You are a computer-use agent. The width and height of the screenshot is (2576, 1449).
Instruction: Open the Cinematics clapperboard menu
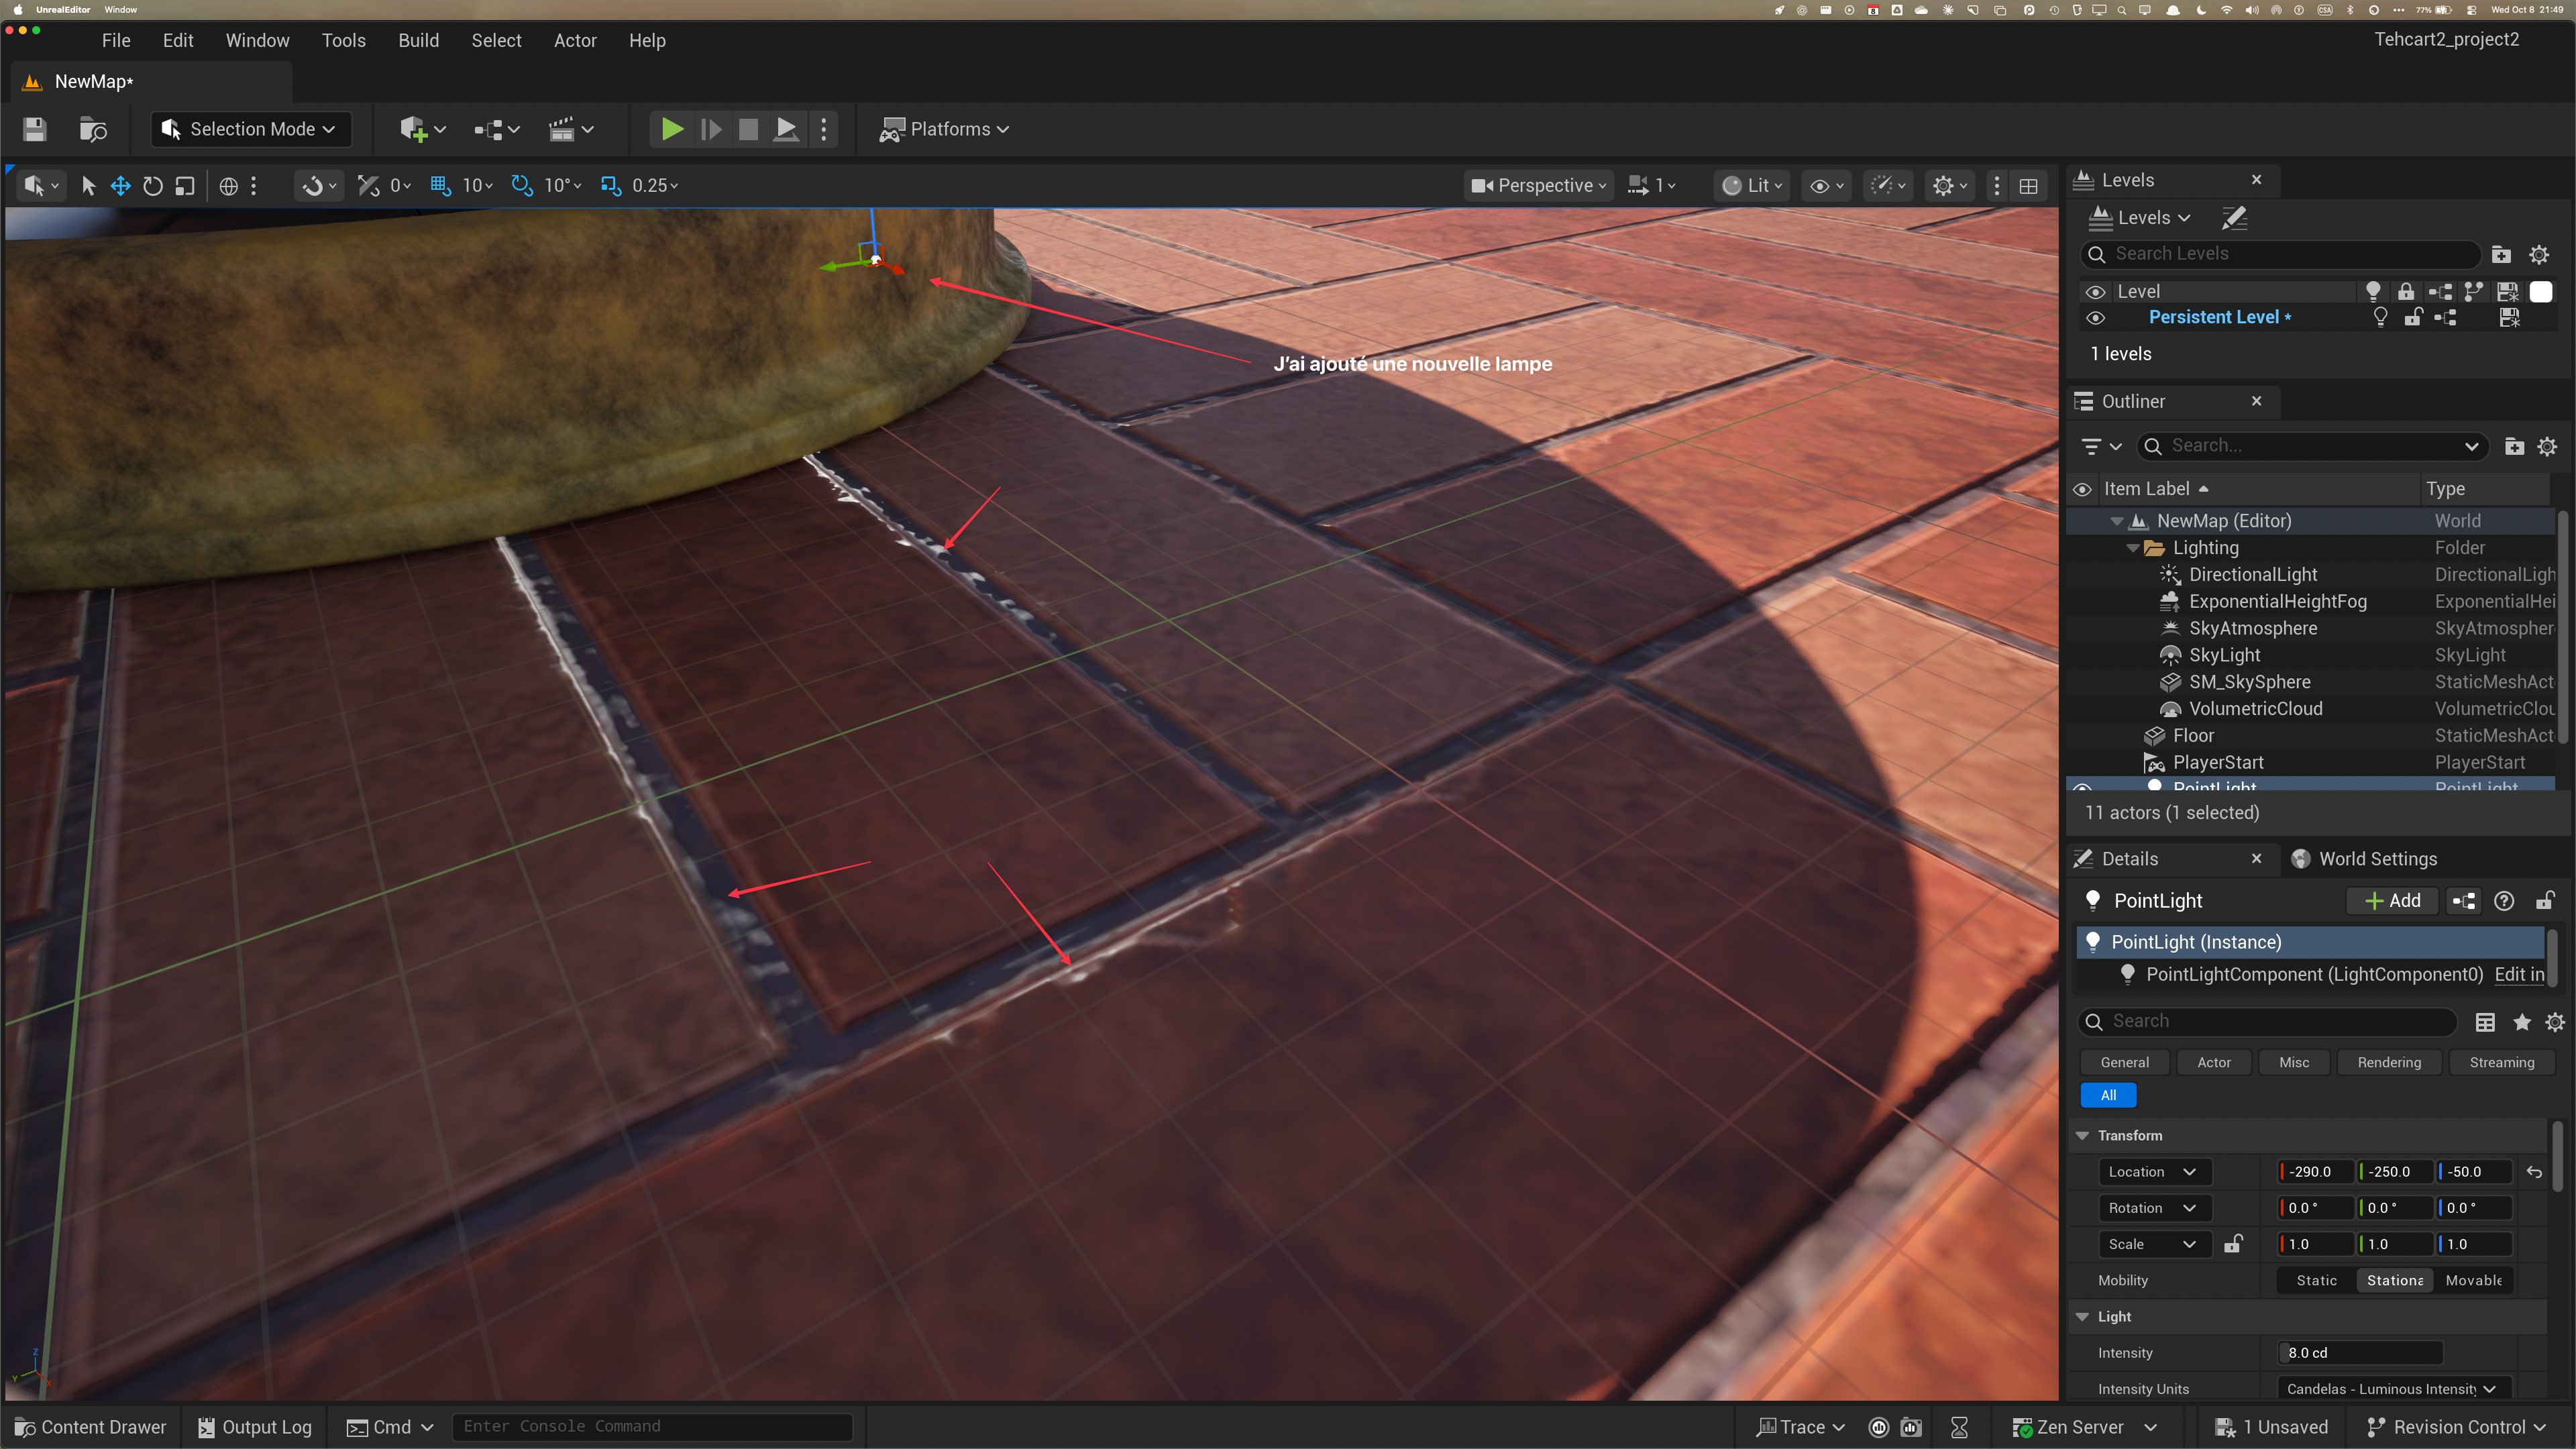[x=571, y=129]
